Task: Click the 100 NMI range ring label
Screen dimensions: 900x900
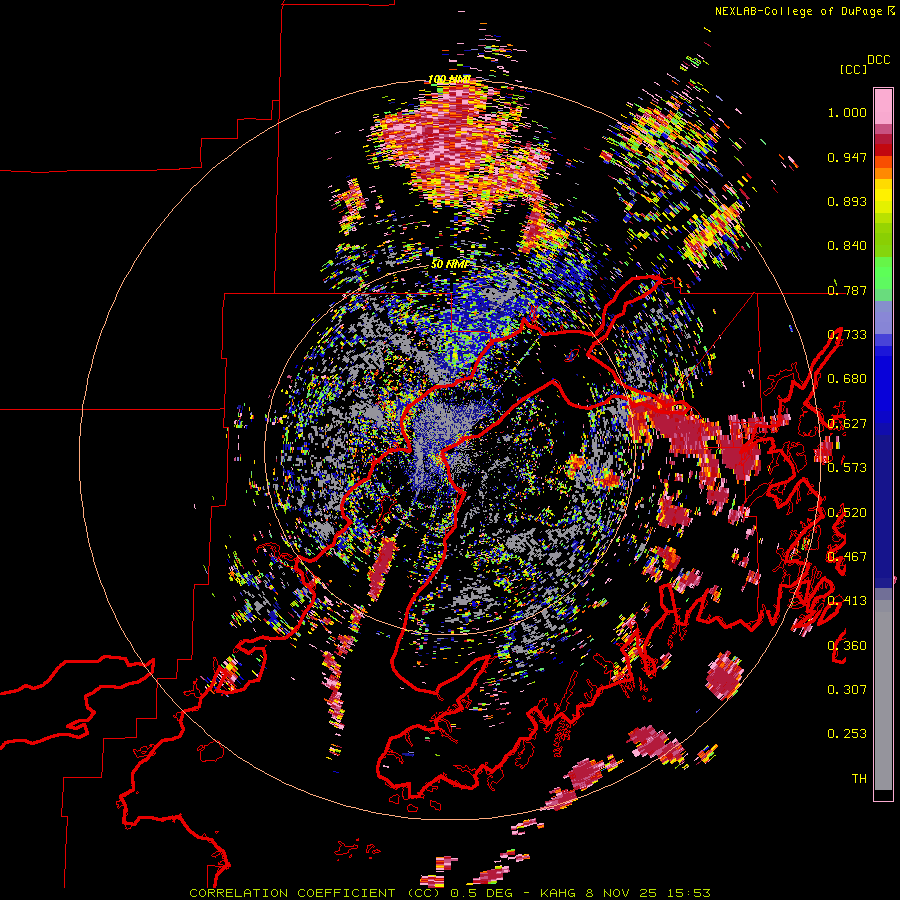Action: click(449, 79)
